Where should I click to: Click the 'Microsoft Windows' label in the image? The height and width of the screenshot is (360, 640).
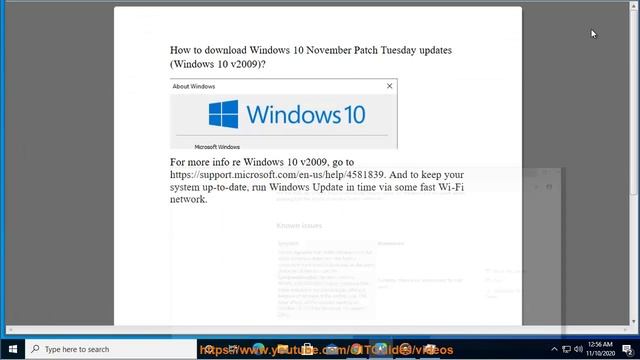click(x=217, y=147)
